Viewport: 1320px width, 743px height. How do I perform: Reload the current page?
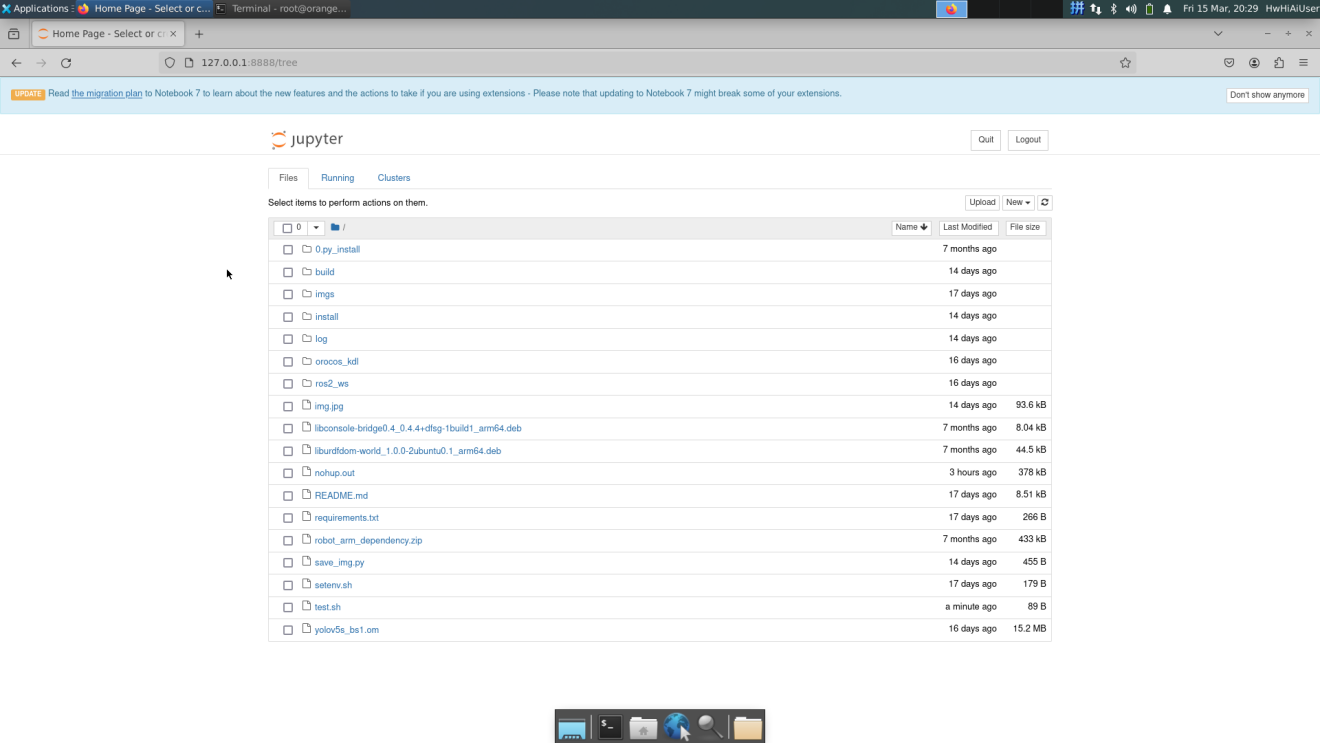(66, 62)
